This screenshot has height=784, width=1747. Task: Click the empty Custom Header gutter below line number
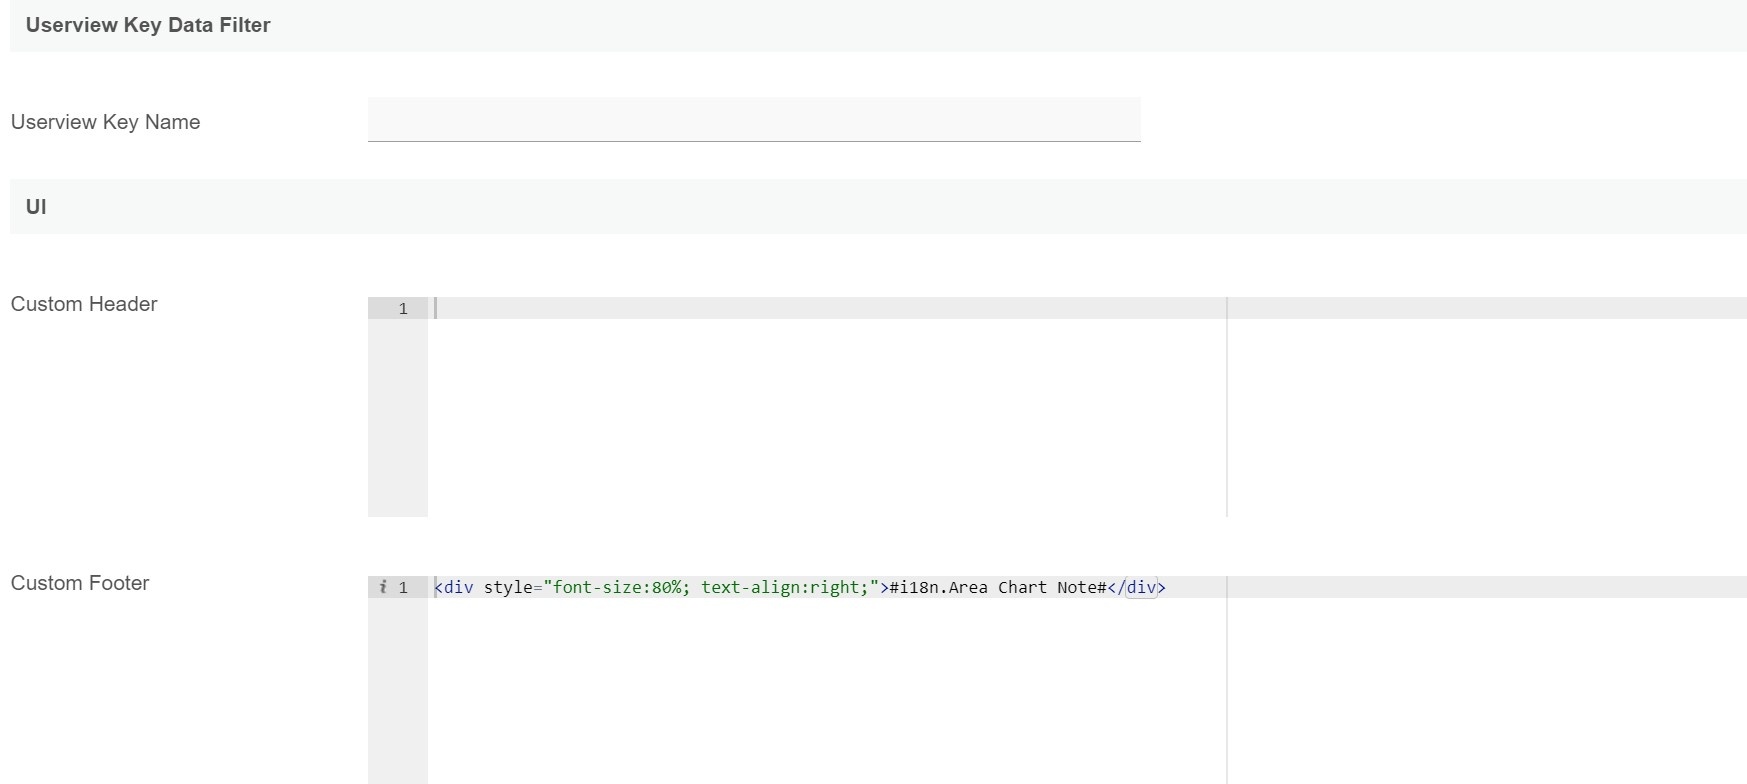[397, 420]
